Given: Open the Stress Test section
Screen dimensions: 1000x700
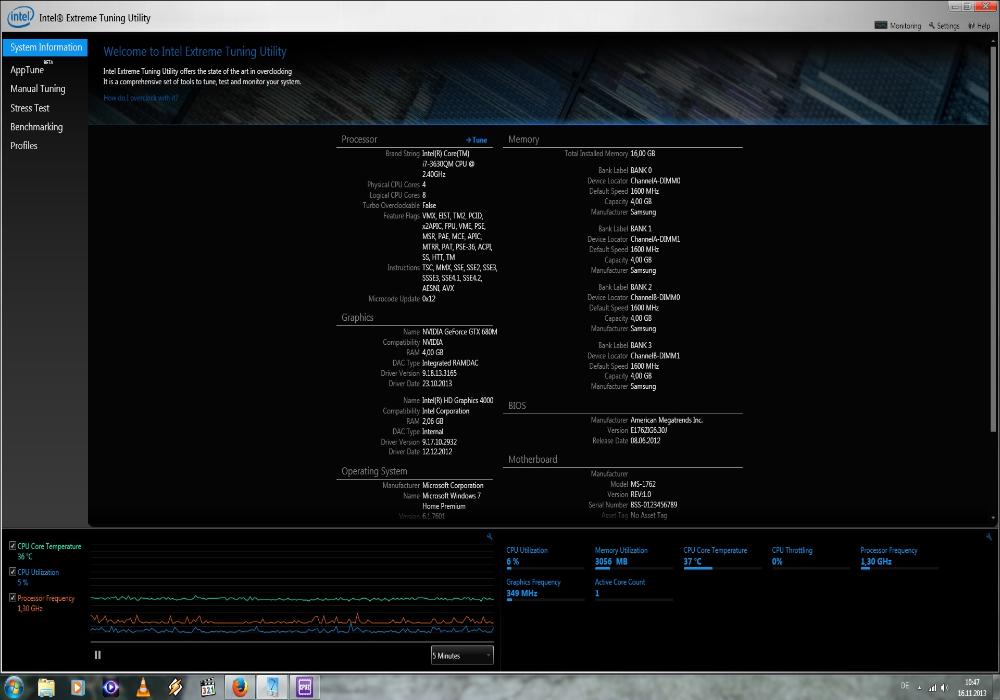Looking at the screenshot, I should 30,108.
